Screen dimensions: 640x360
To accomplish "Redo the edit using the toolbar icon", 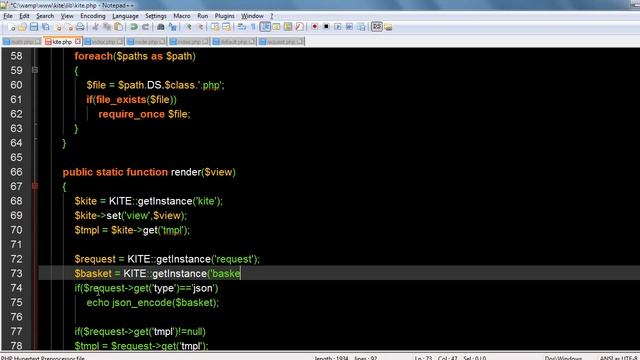I will click(x=145, y=27).
